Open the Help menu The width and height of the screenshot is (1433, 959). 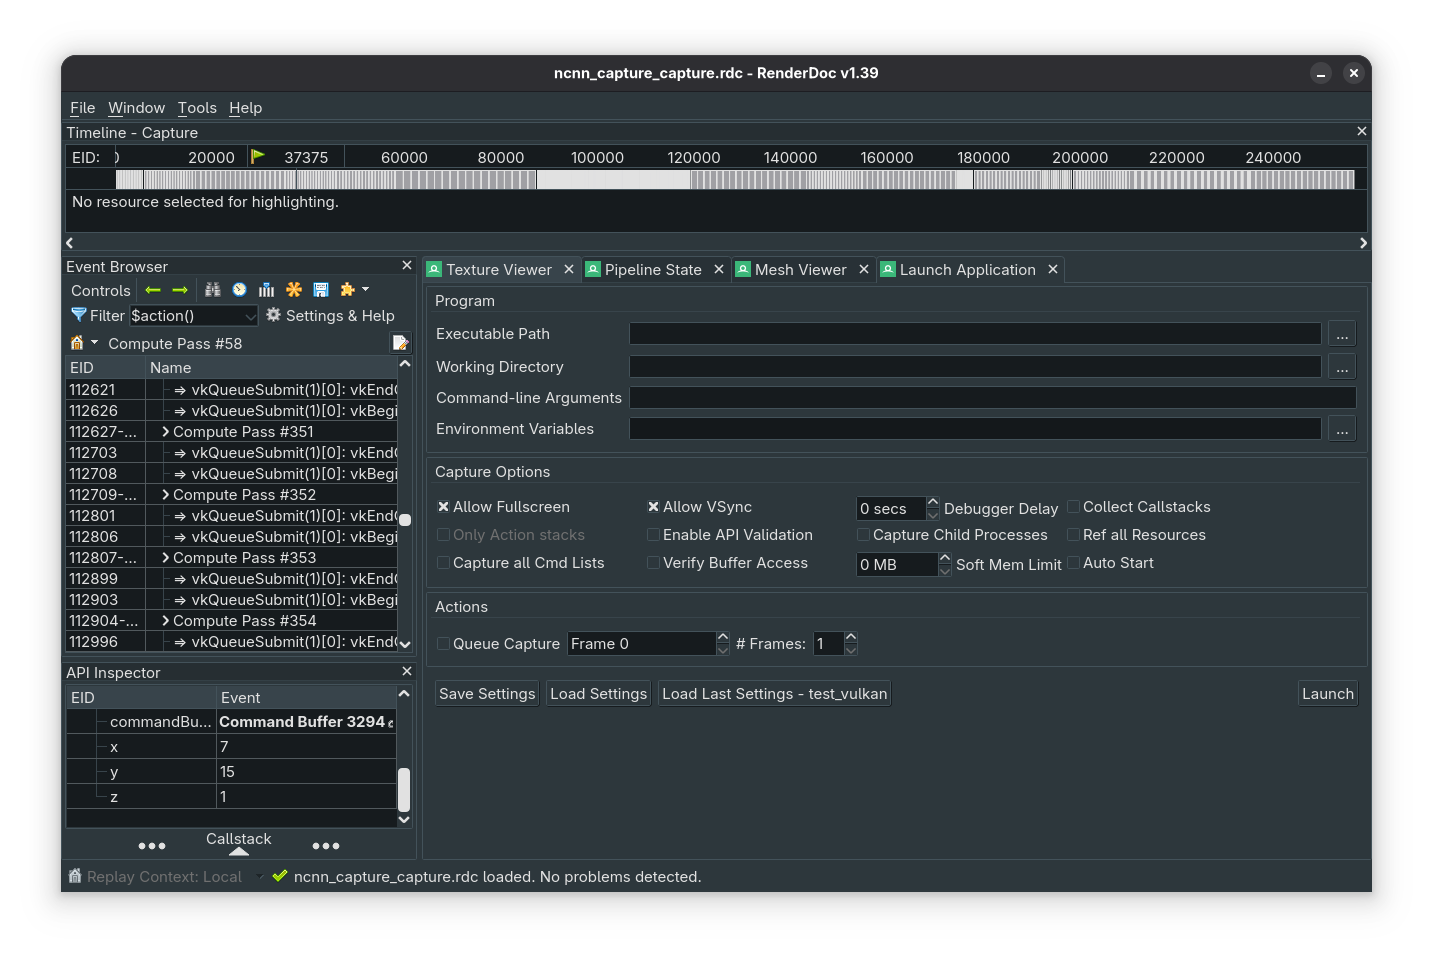tap(246, 108)
